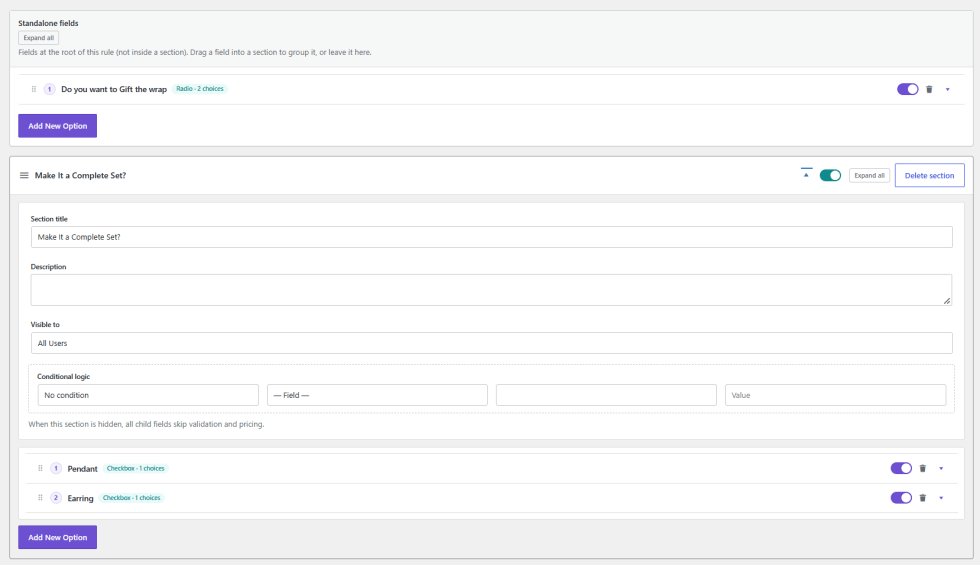Switch off the Earring field toggle
The height and width of the screenshot is (565, 980).
pos(901,498)
